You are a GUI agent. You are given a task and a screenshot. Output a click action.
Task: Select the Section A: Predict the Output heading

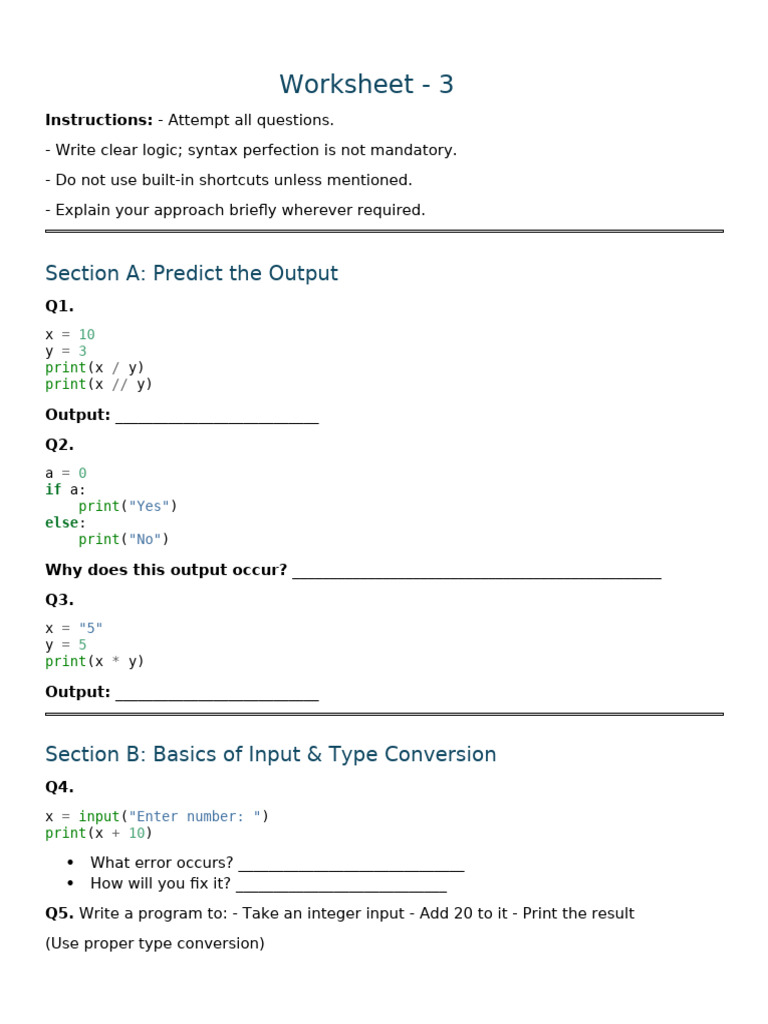(191, 273)
